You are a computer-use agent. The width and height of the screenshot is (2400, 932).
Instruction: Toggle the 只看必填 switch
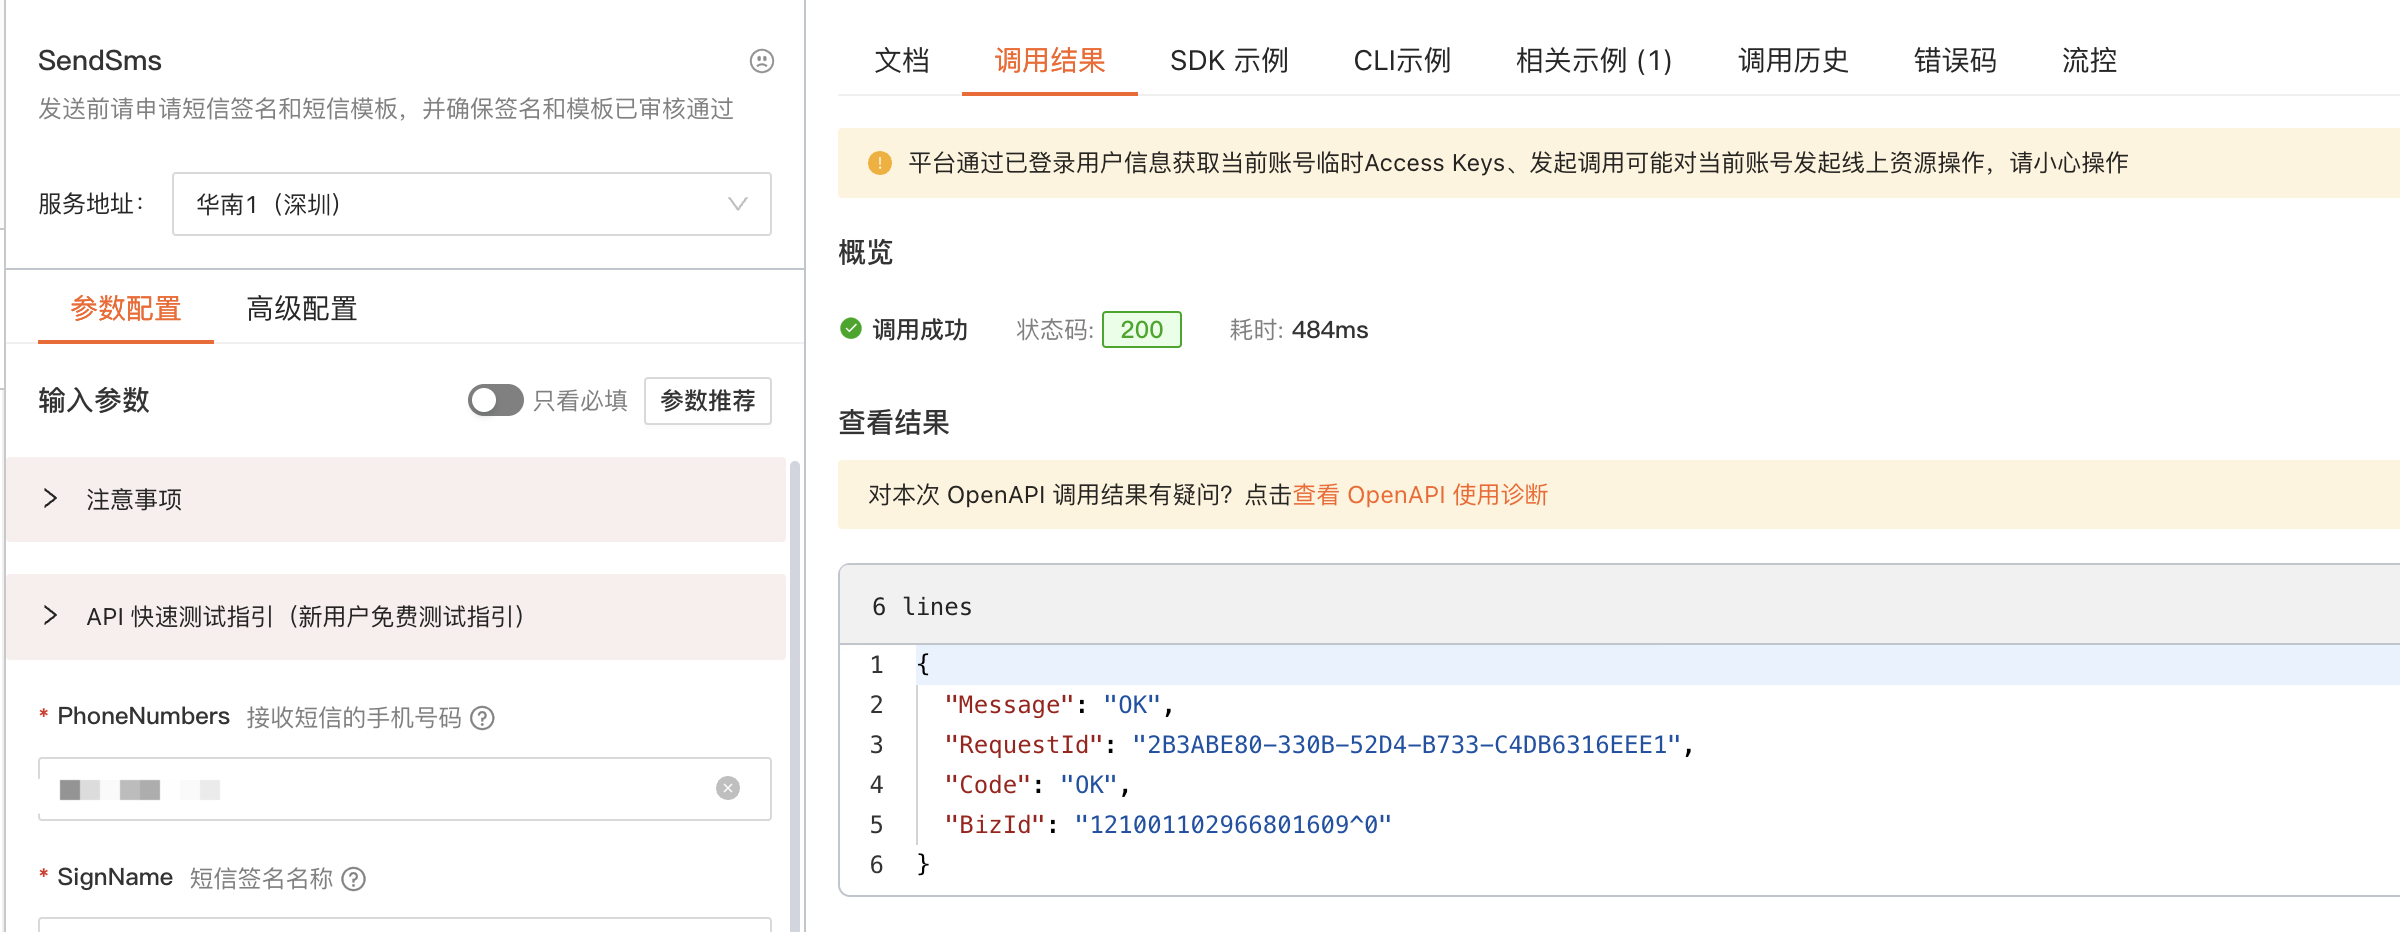click(495, 400)
